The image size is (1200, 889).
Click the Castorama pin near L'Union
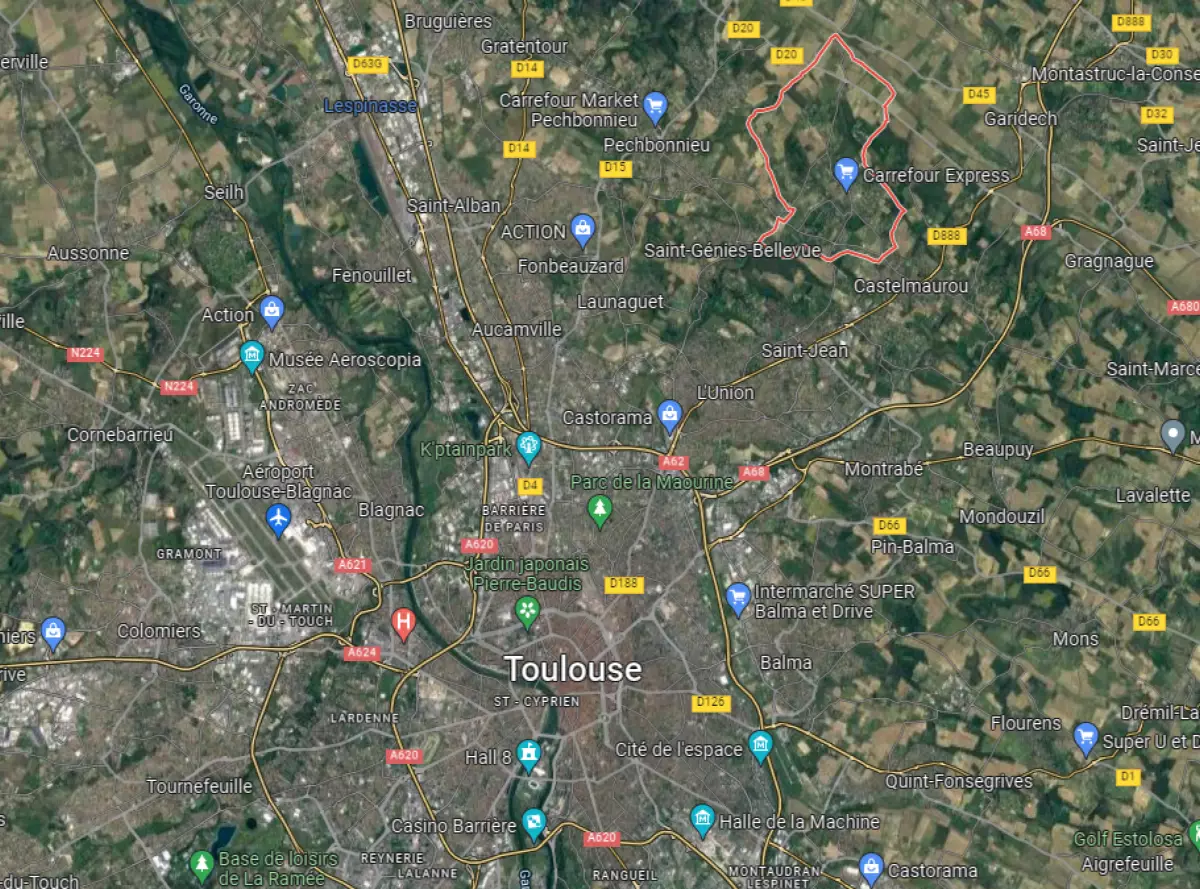point(669,415)
